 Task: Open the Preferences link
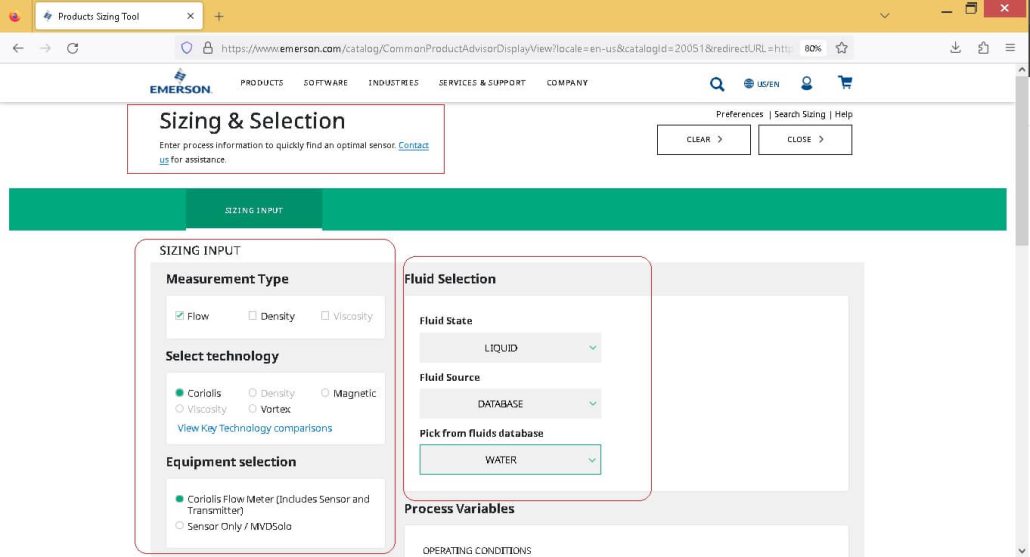click(x=739, y=114)
